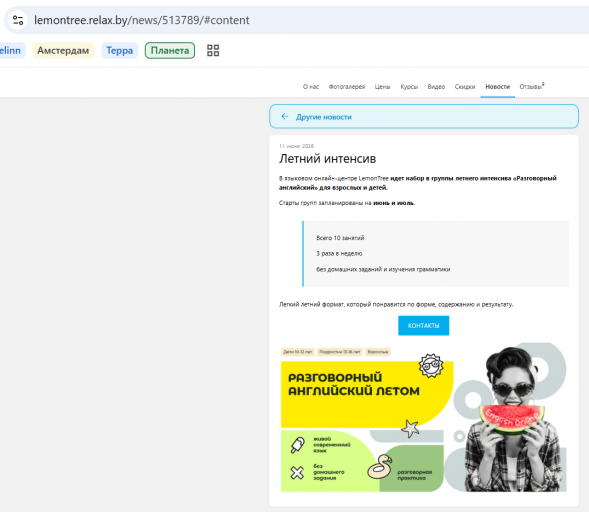Click the Летний интенсив headline
This screenshot has width=589, height=512.
pos(328,159)
